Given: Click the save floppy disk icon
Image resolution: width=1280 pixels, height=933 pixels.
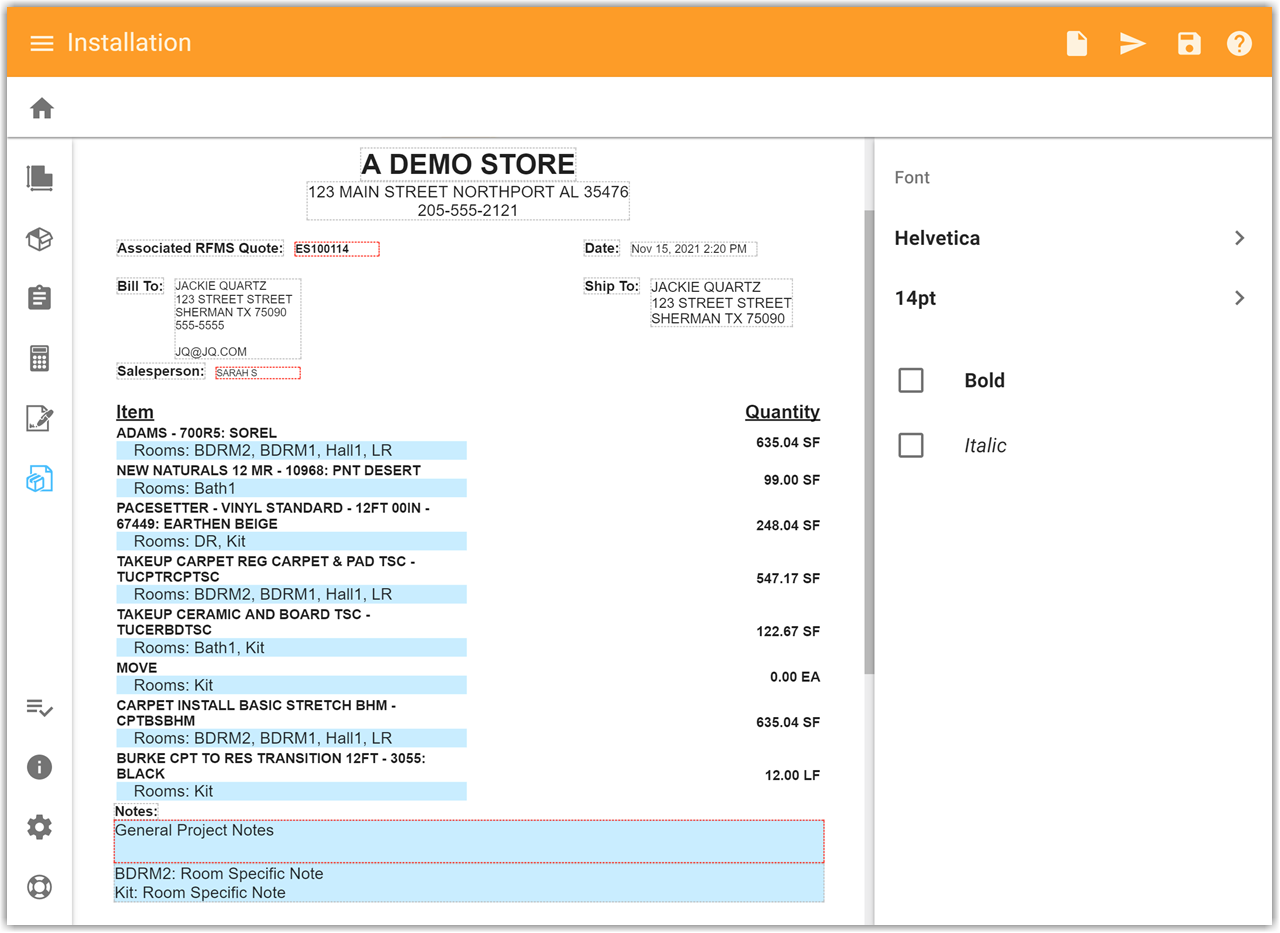Looking at the screenshot, I should (1188, 43).
